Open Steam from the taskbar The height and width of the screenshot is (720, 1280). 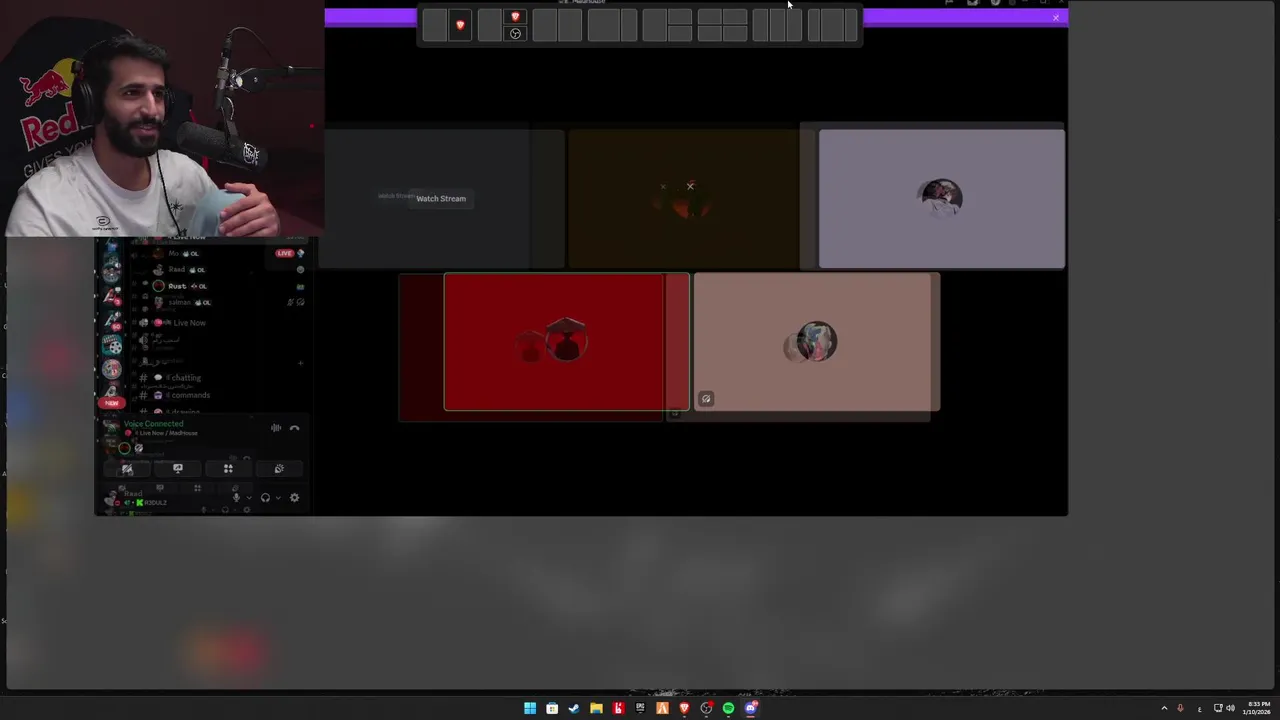[x=574, y=708]
